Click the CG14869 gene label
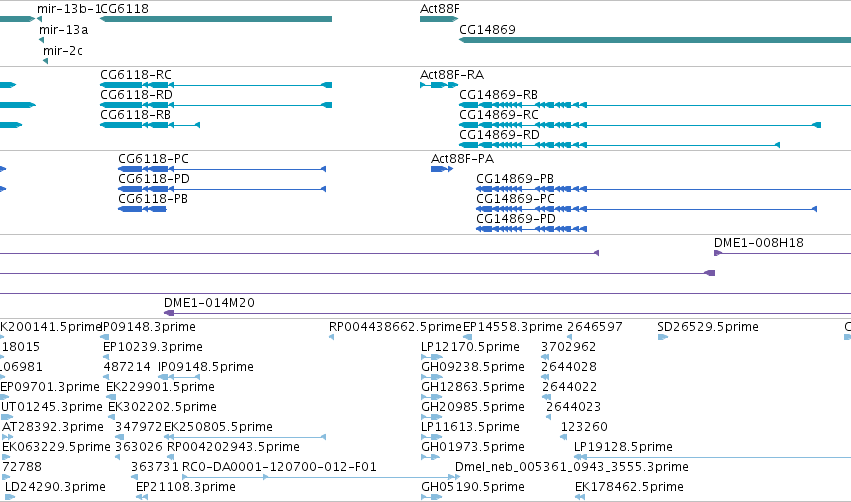The width and height of the screenshot is (851, 502). (487, 30)
